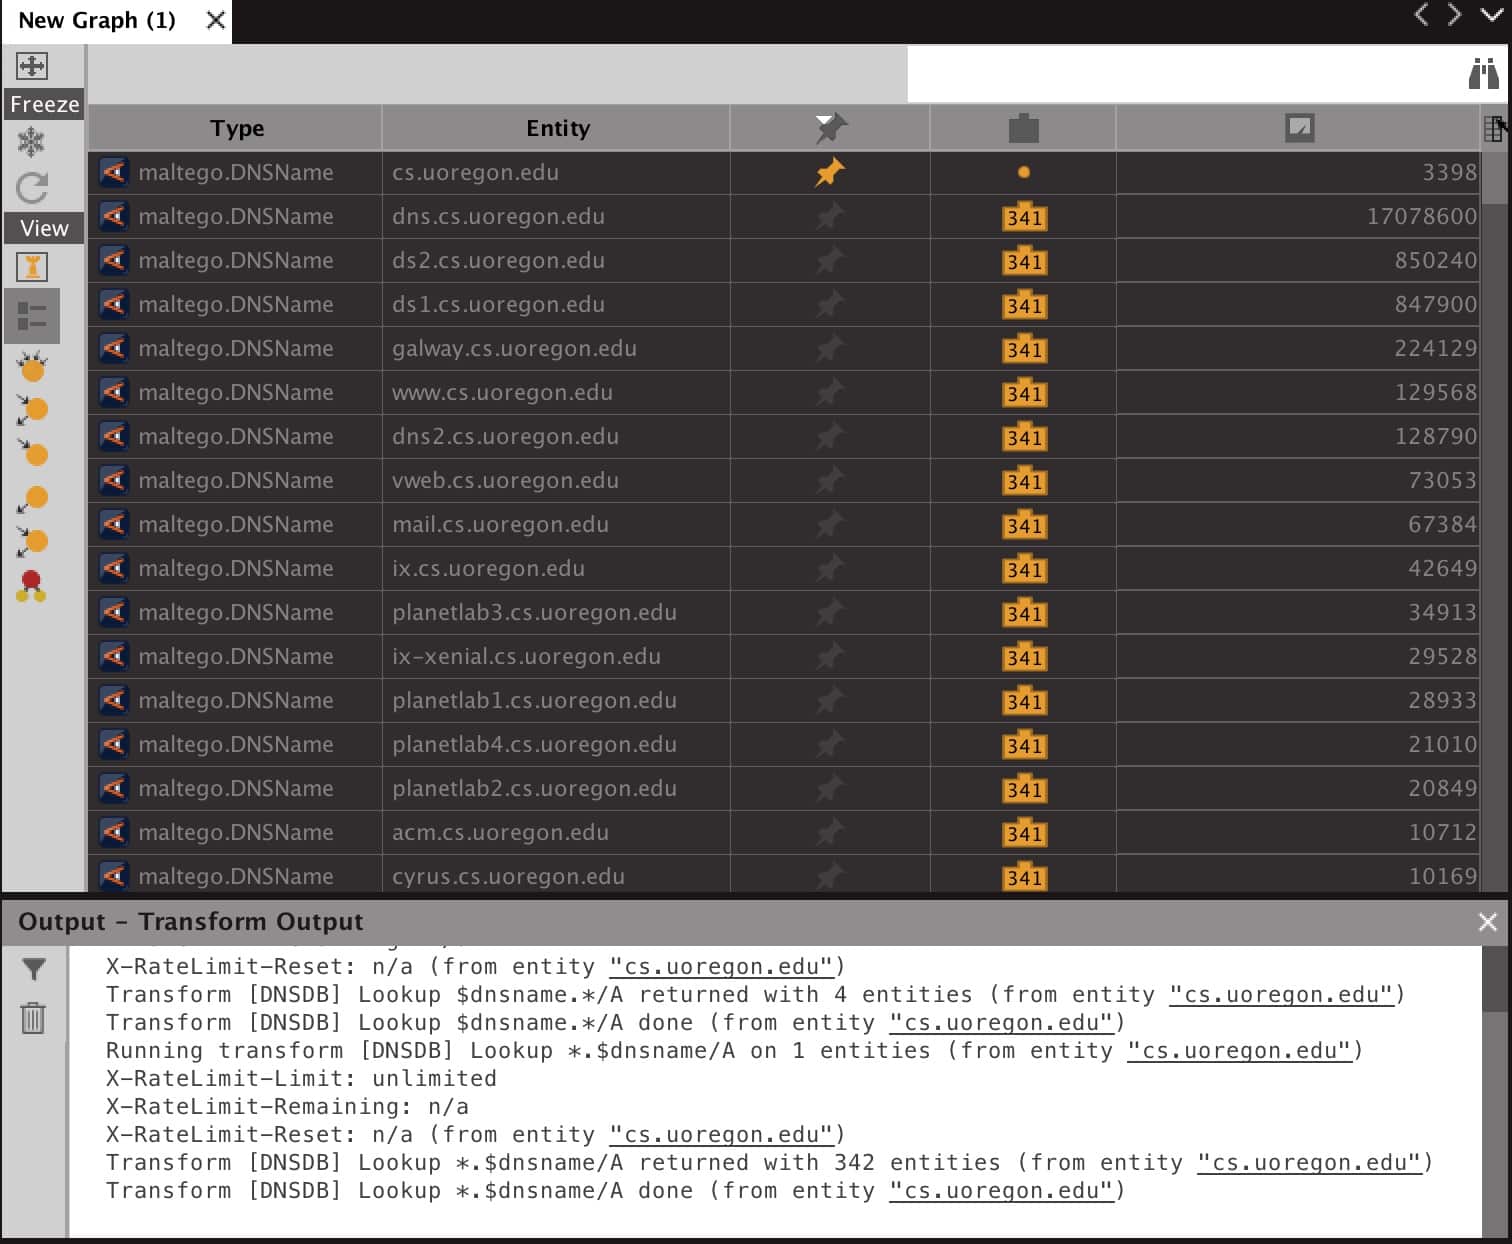Select the planetlab4.cs.uoregon.edu entity cell
The height and width of the screenshot is (1244, 1512).
click(556, 744)
